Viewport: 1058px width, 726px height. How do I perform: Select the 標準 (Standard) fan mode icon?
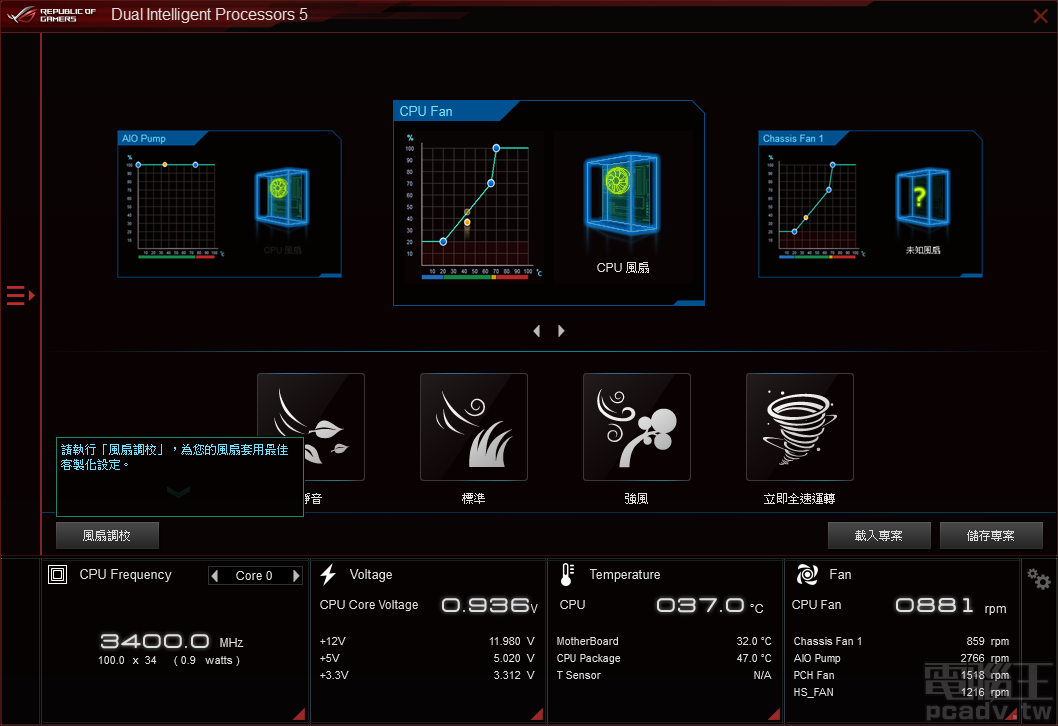(473, 426)
